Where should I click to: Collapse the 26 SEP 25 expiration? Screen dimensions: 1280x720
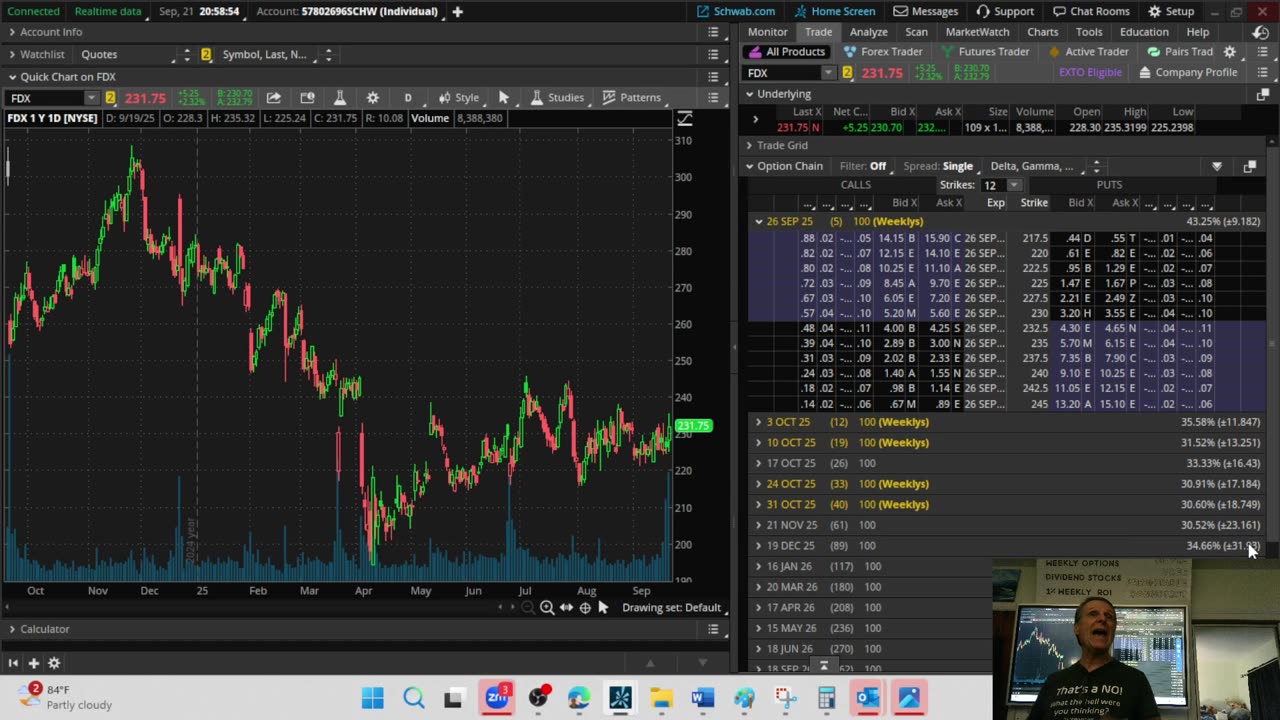tap(758, 221)
